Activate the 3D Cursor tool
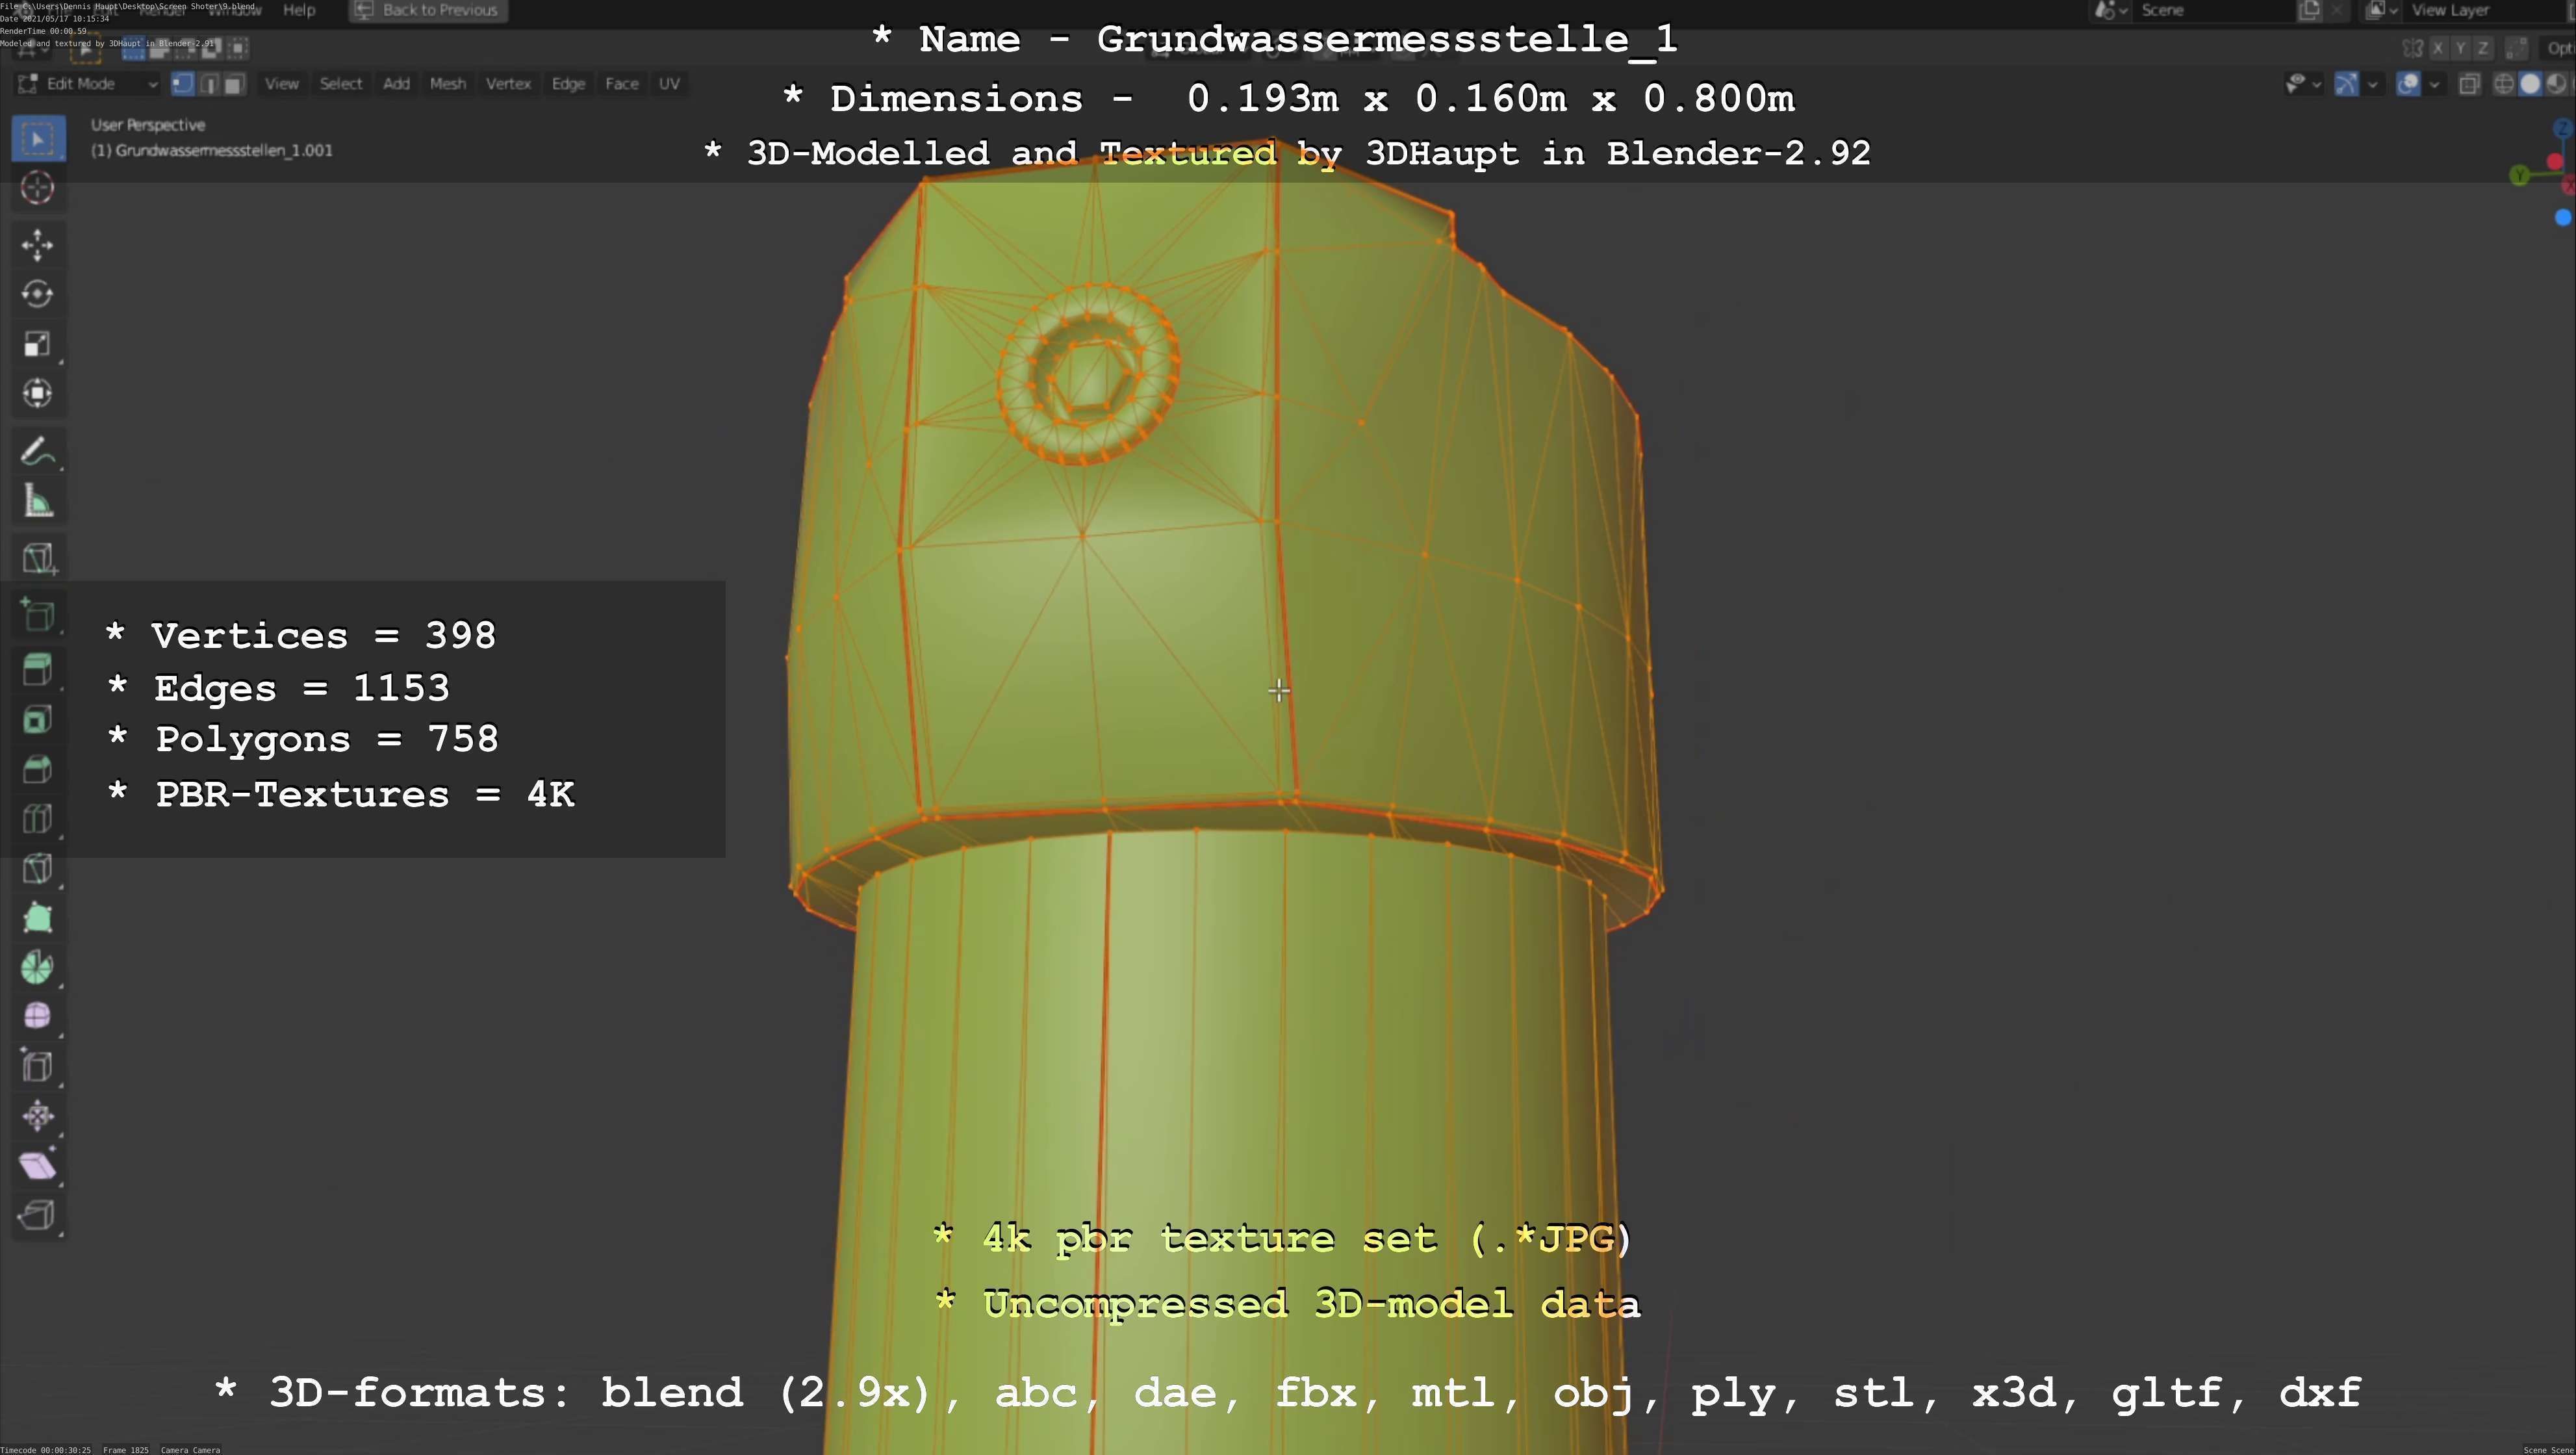The width and height of the screenshot is (2576, 1455). 38,188
